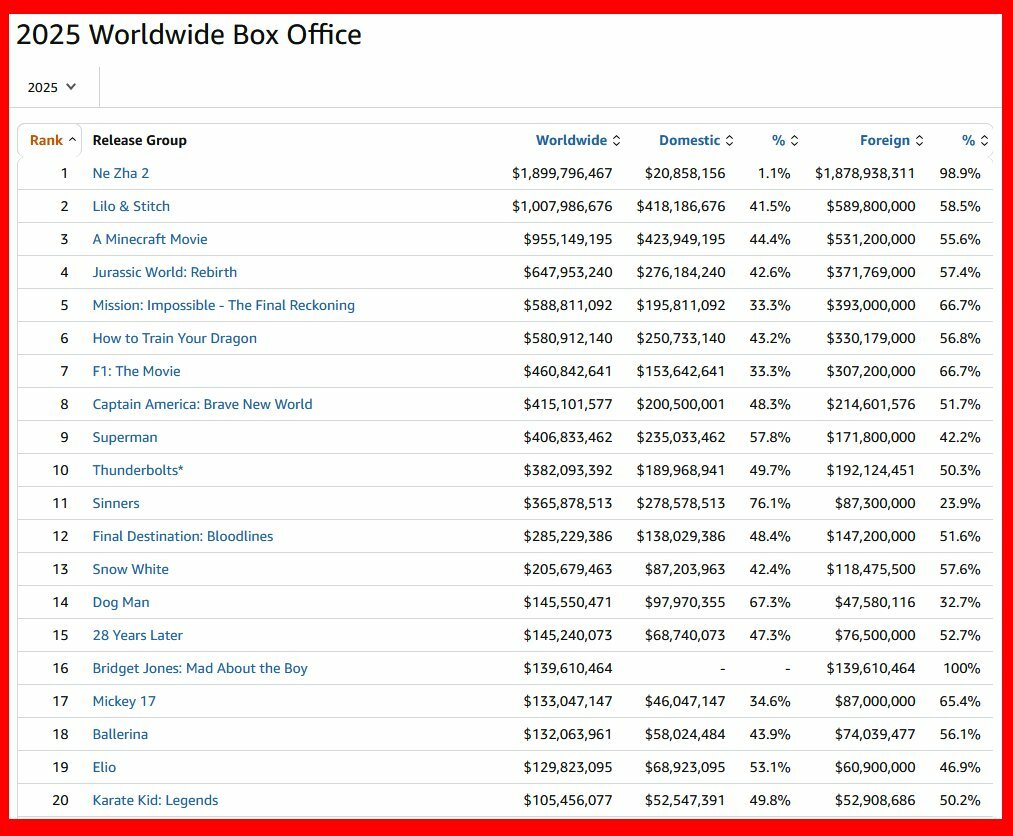Select the 76.1% domestic share cell
Viewport: 1013px width, 836px height.
coord(770,503)
